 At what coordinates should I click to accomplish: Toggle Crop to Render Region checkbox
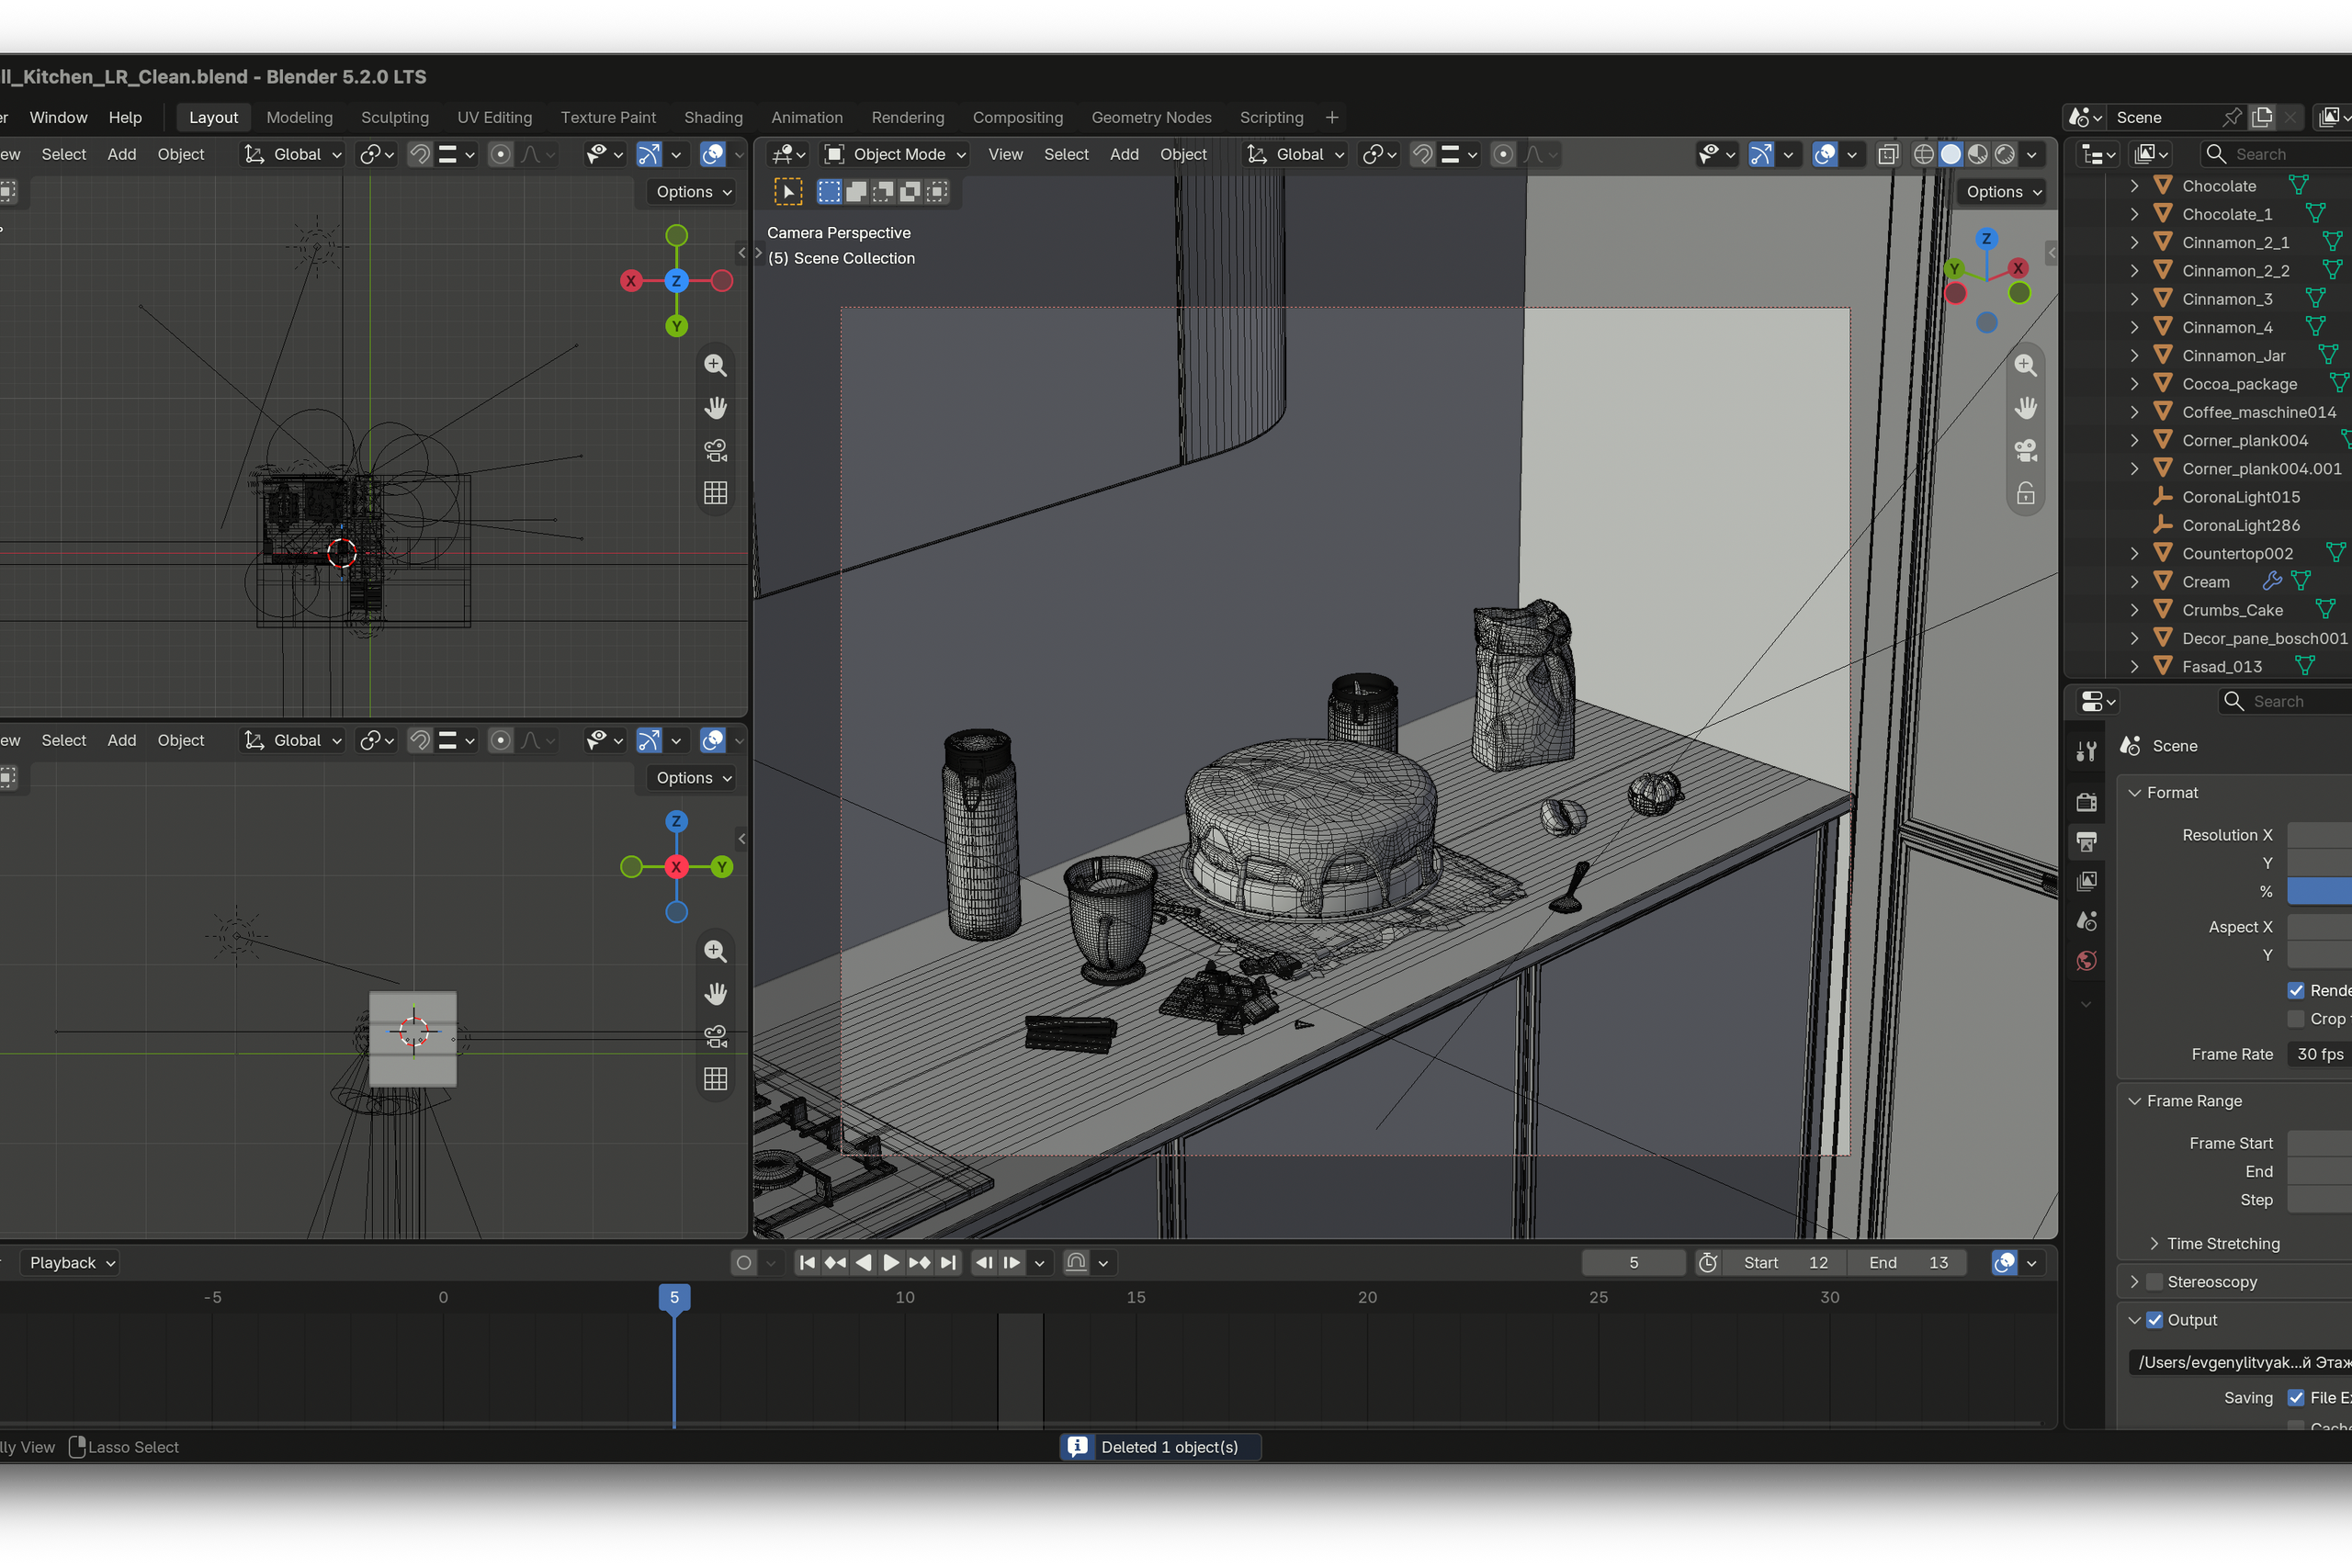[2296, 1018]
